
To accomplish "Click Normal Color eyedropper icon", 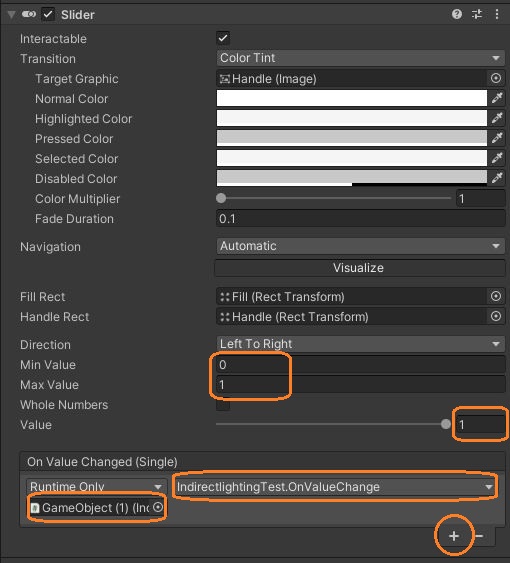I will tap(497, 98).
